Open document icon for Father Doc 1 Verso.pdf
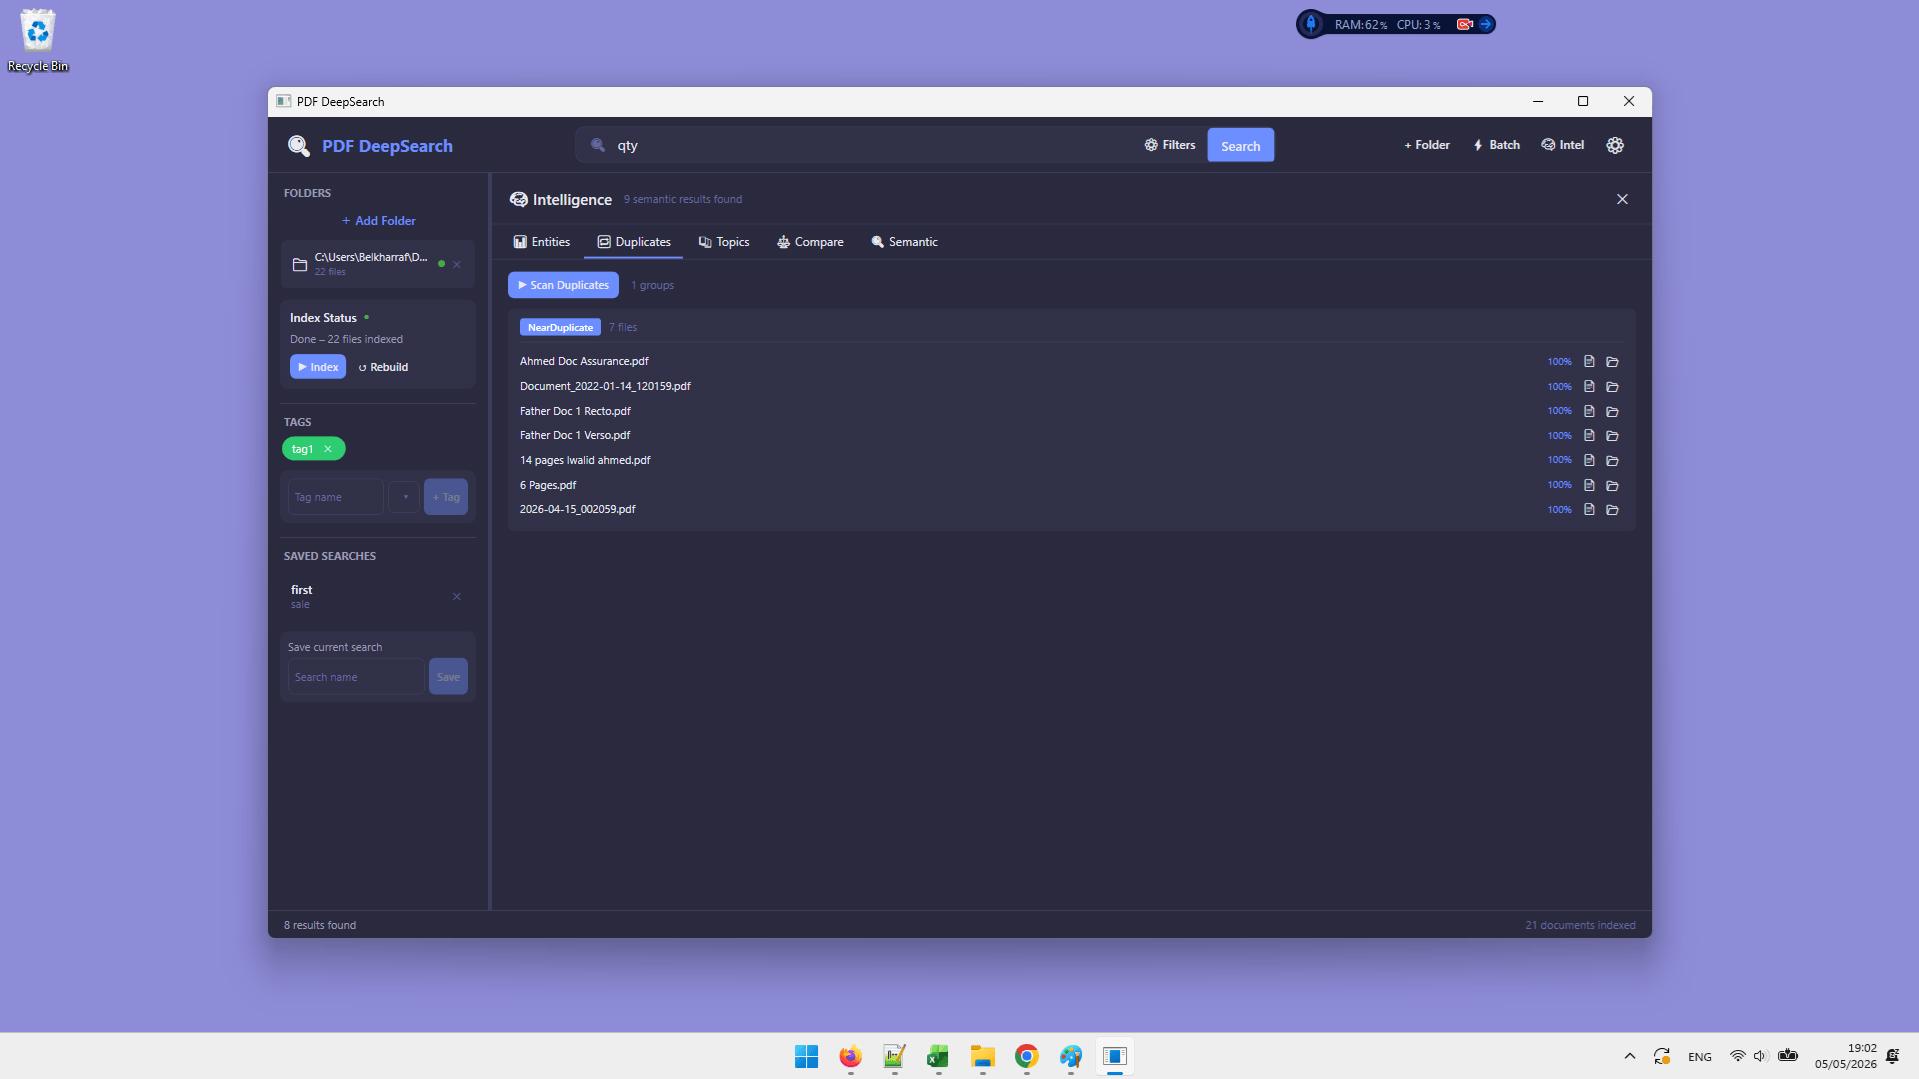Viewport: 1919px width, 1079px height. 1589,436
